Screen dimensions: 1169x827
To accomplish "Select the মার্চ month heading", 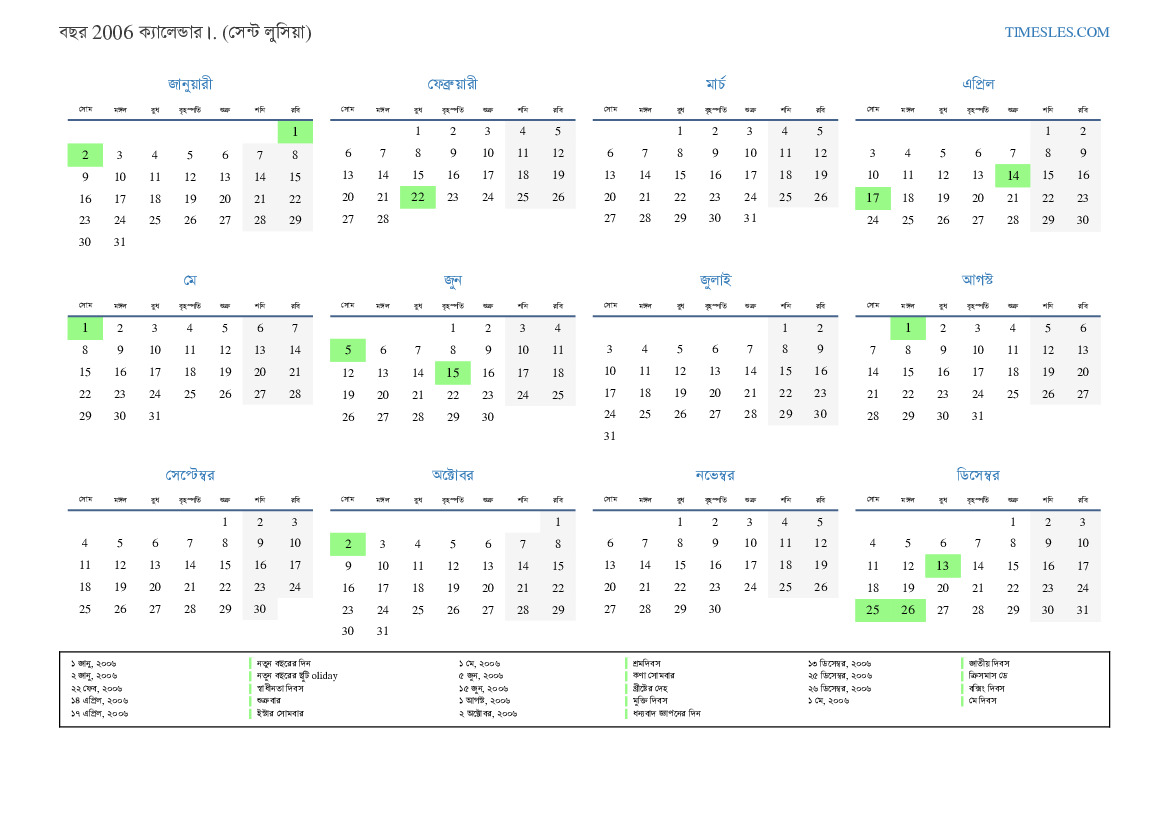I will 715,84.
